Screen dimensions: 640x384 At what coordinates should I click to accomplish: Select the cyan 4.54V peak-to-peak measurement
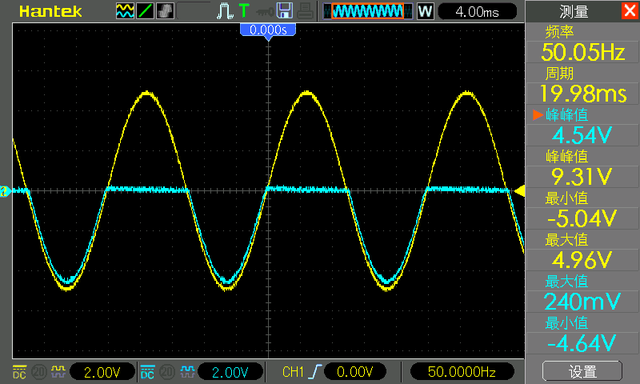[x=582, y=135]
